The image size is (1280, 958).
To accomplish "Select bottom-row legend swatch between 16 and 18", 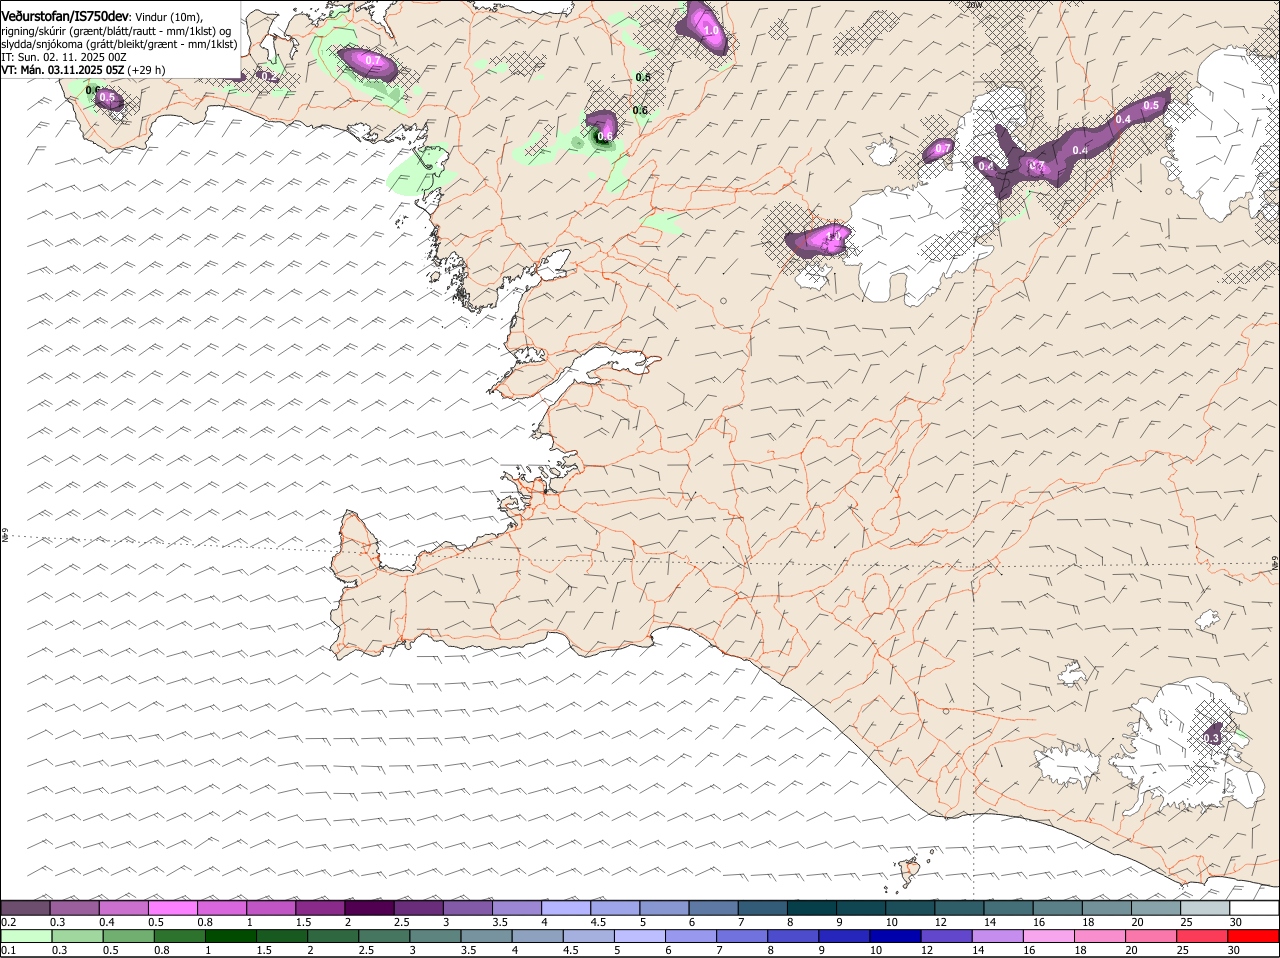I will (x=1049, y=936).
